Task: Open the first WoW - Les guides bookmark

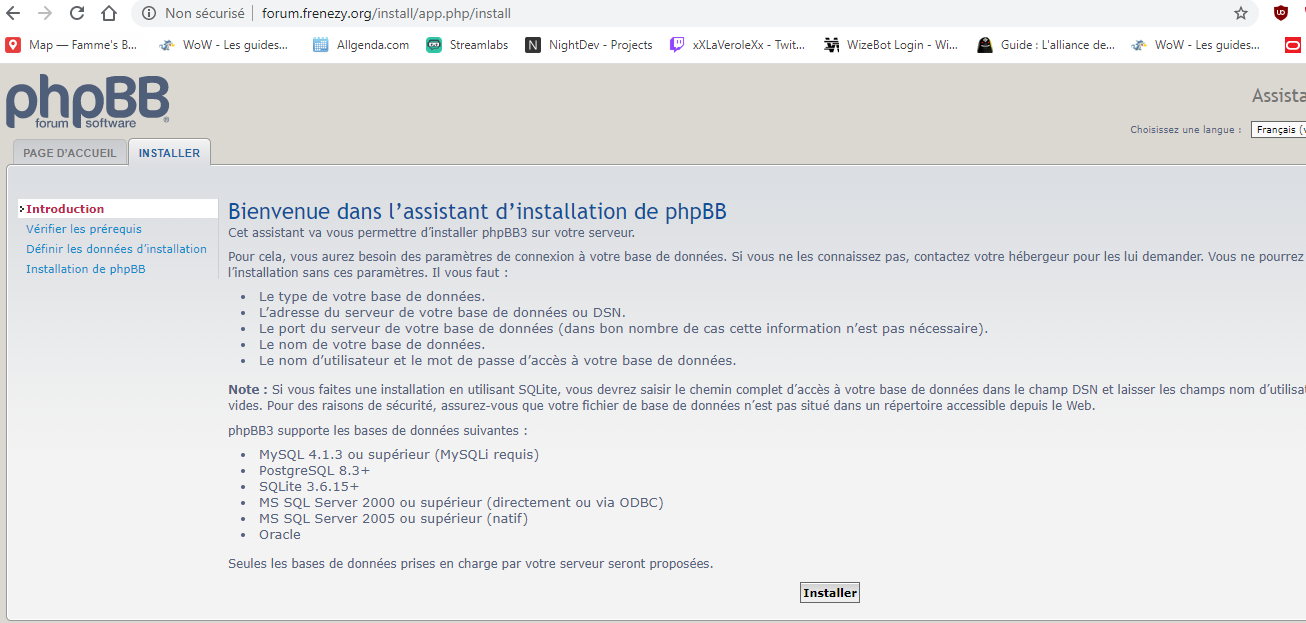Action: pos(223,45)
